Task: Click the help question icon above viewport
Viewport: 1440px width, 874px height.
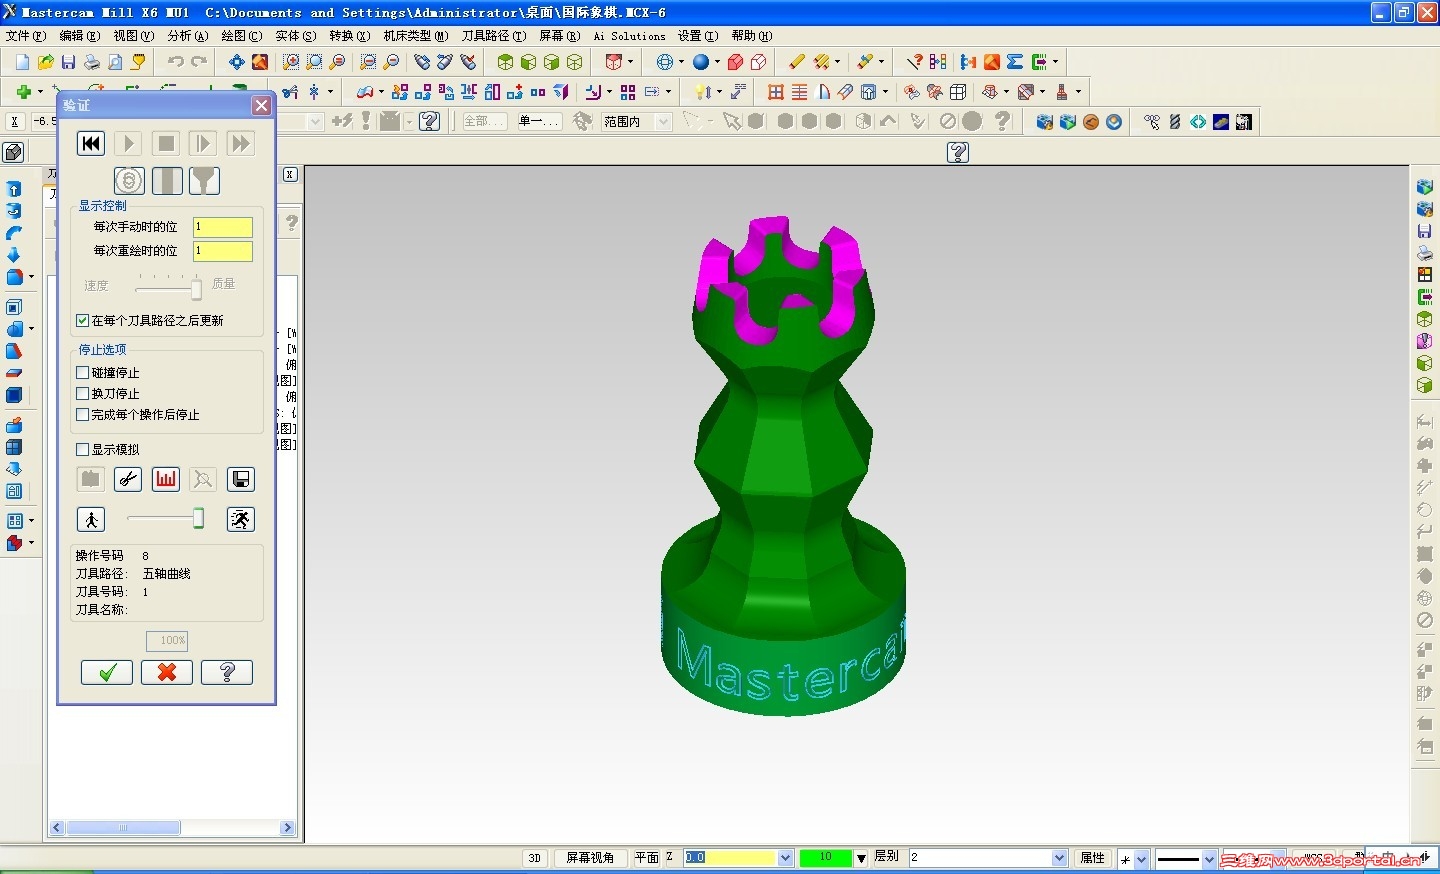Action: (x=958, y=152)
